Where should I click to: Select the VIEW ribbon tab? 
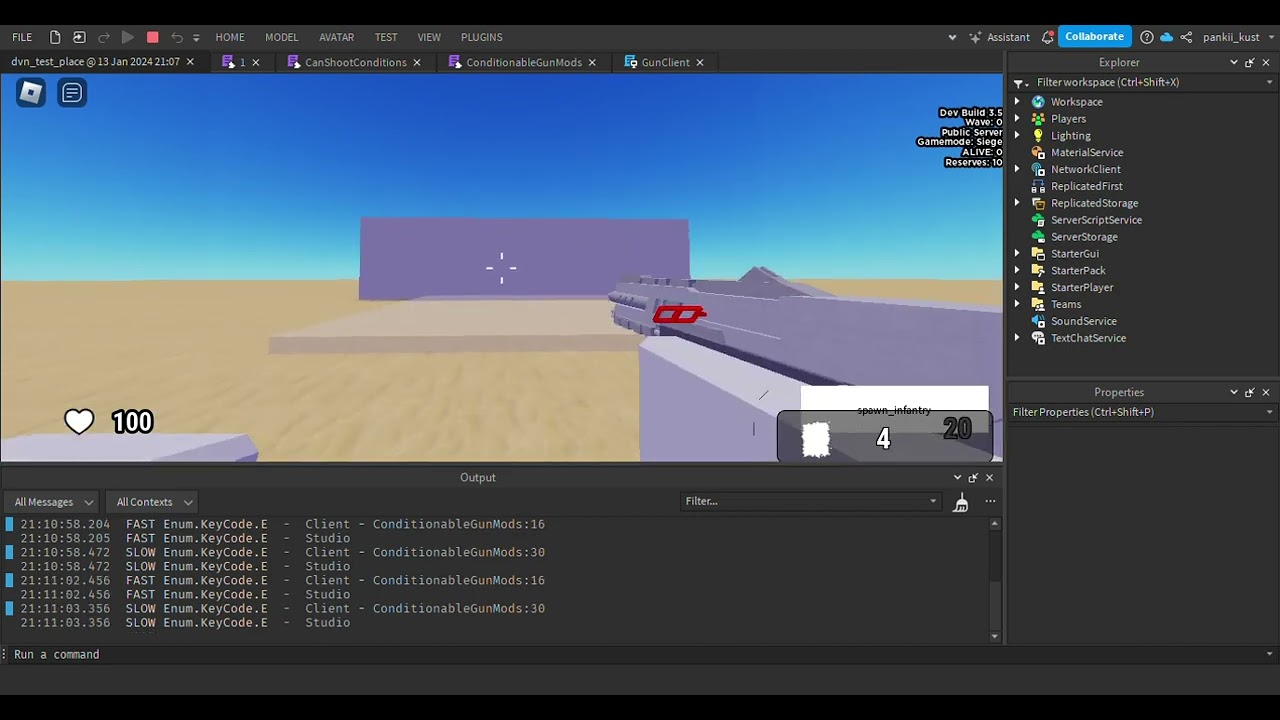429,37
